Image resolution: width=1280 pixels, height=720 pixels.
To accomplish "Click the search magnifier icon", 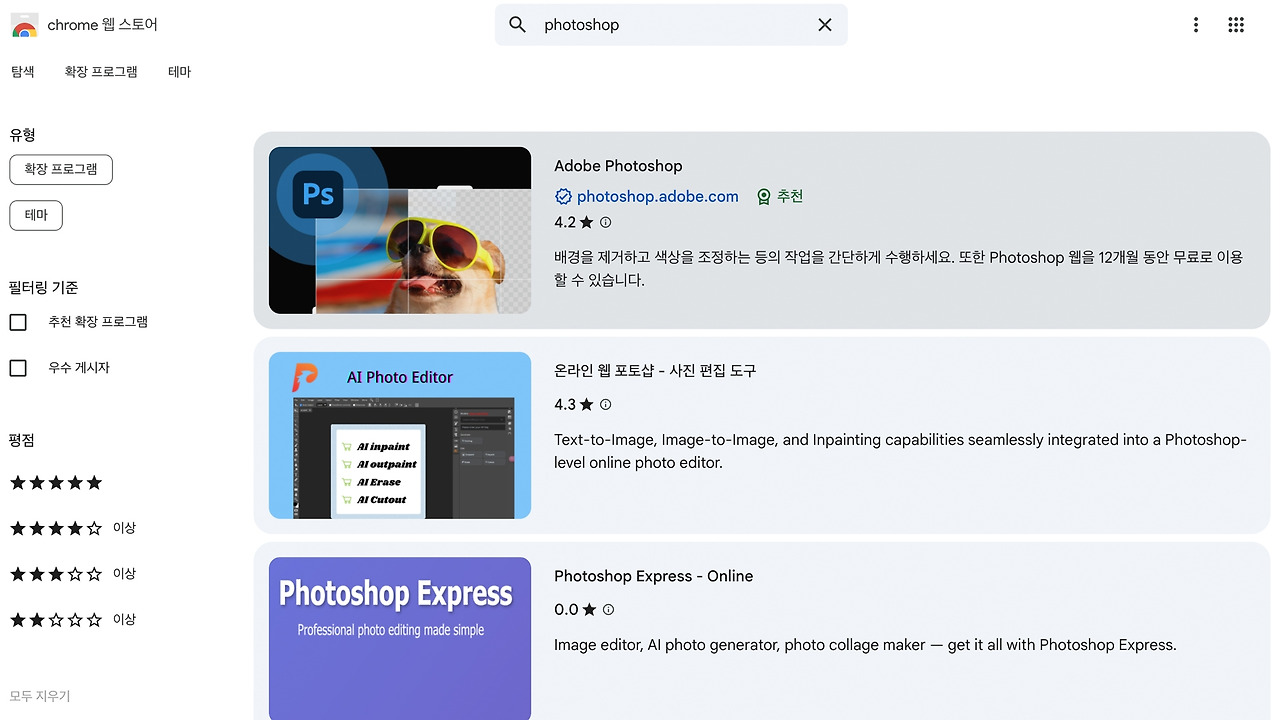I will (x=517, y=24).
